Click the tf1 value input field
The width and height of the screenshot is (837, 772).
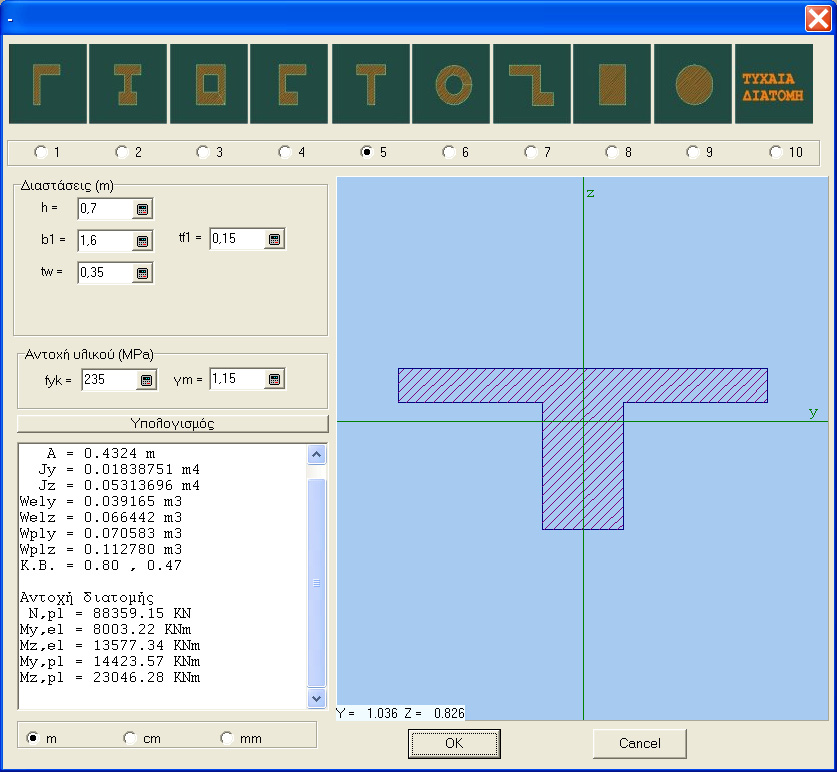coord(238,239)
